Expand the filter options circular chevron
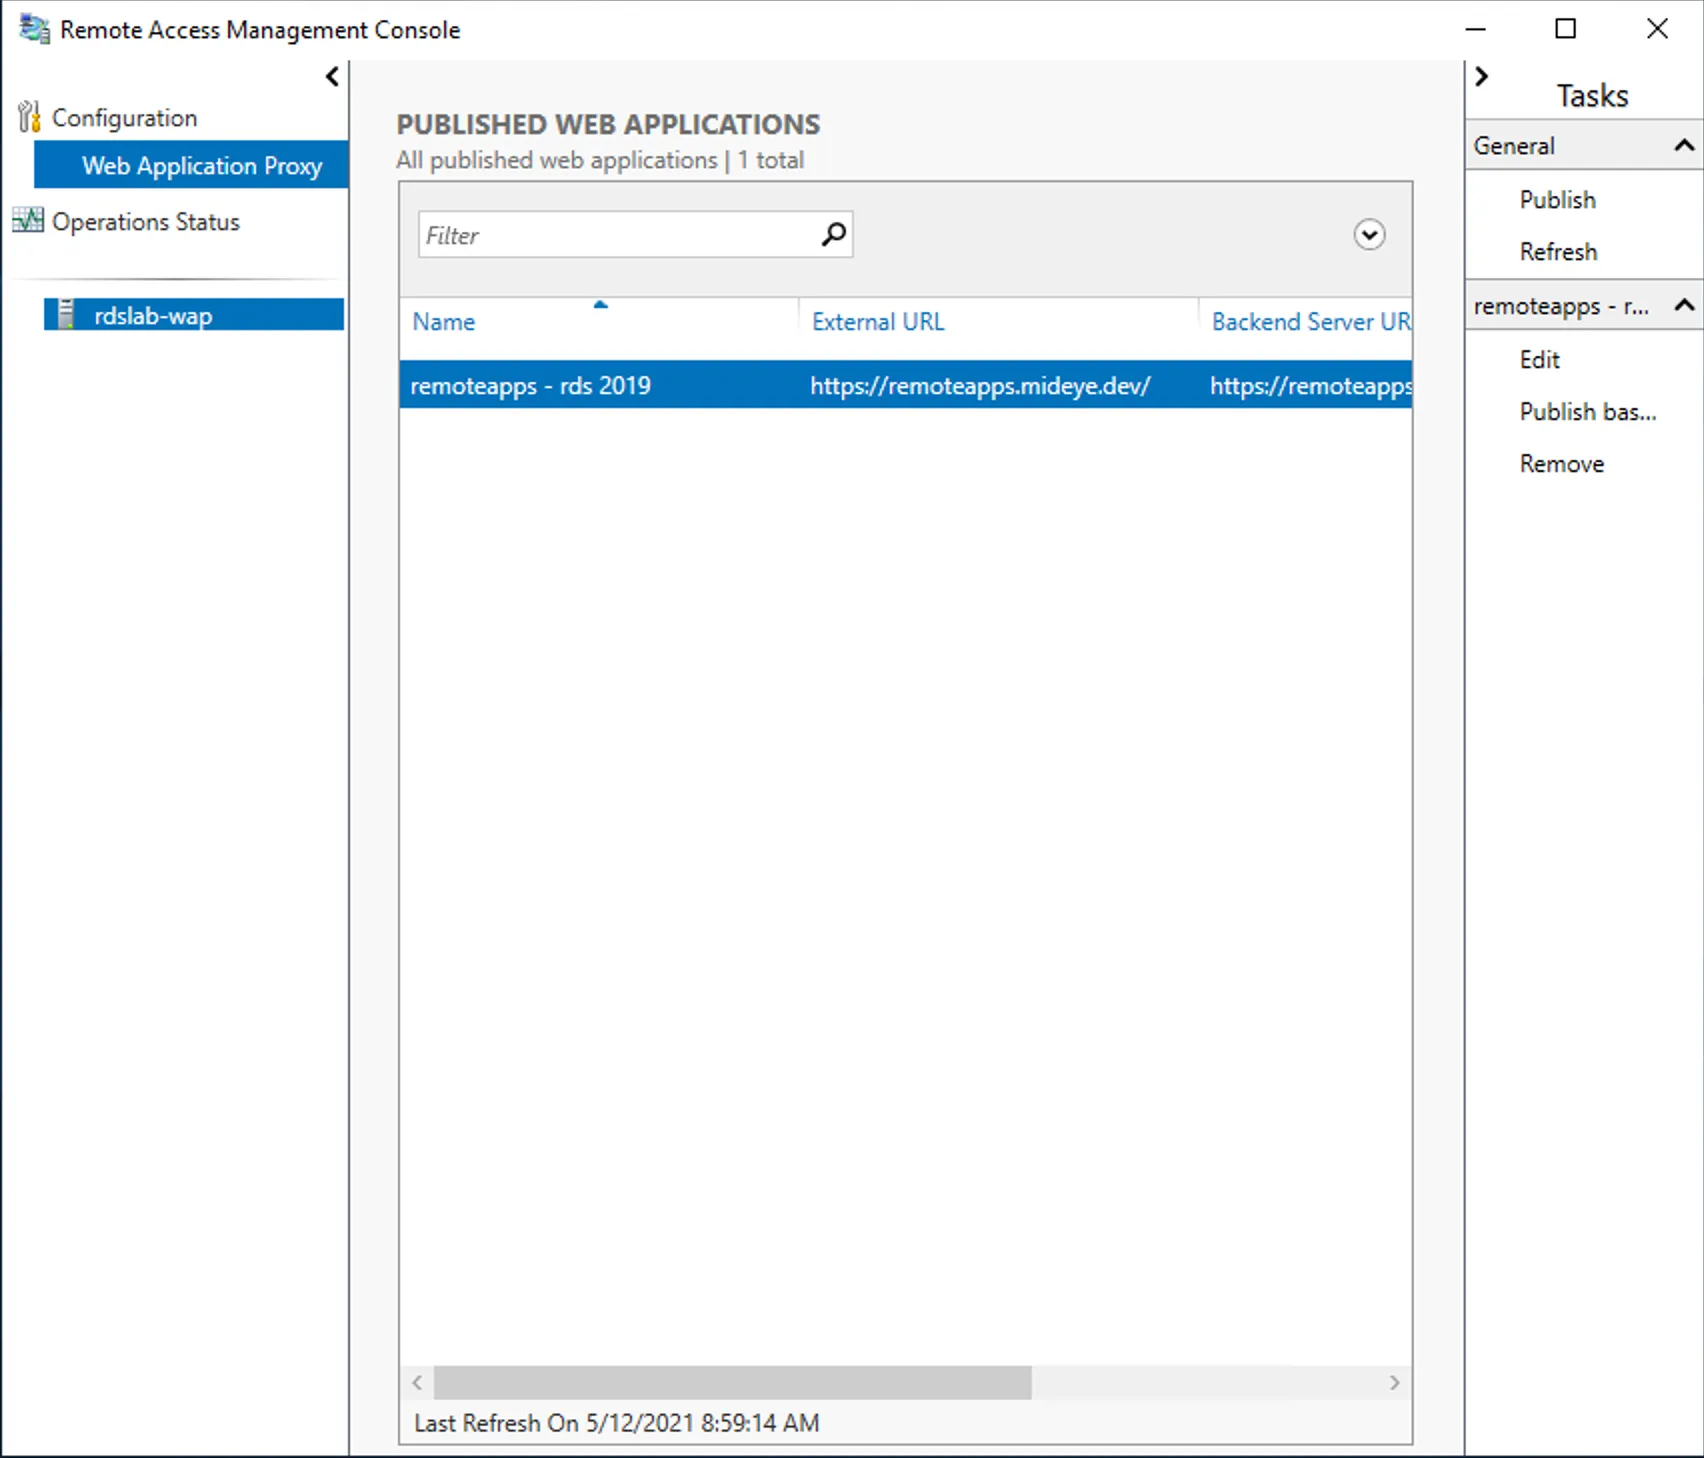 (1369, 235)
